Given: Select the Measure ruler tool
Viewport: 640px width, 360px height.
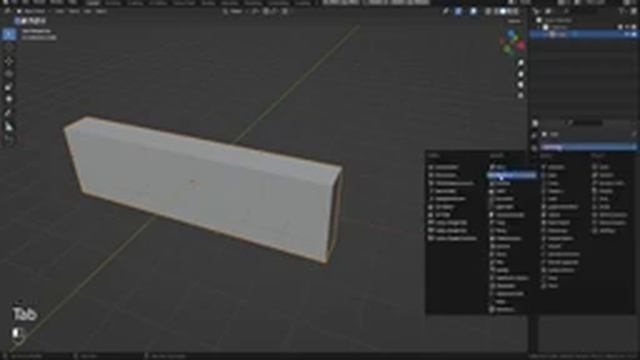Looking at the screenshot, I should click(9, 126).
